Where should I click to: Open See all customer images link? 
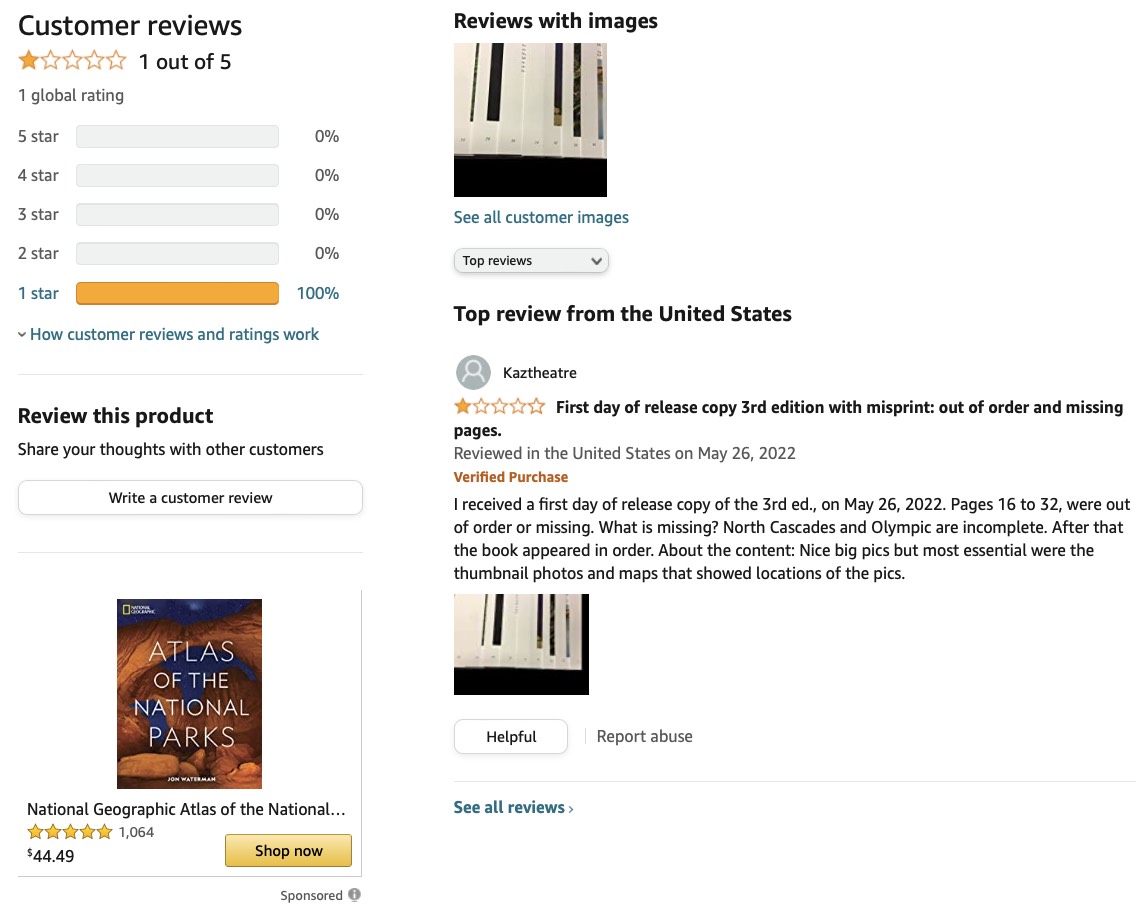click(541, 218)
